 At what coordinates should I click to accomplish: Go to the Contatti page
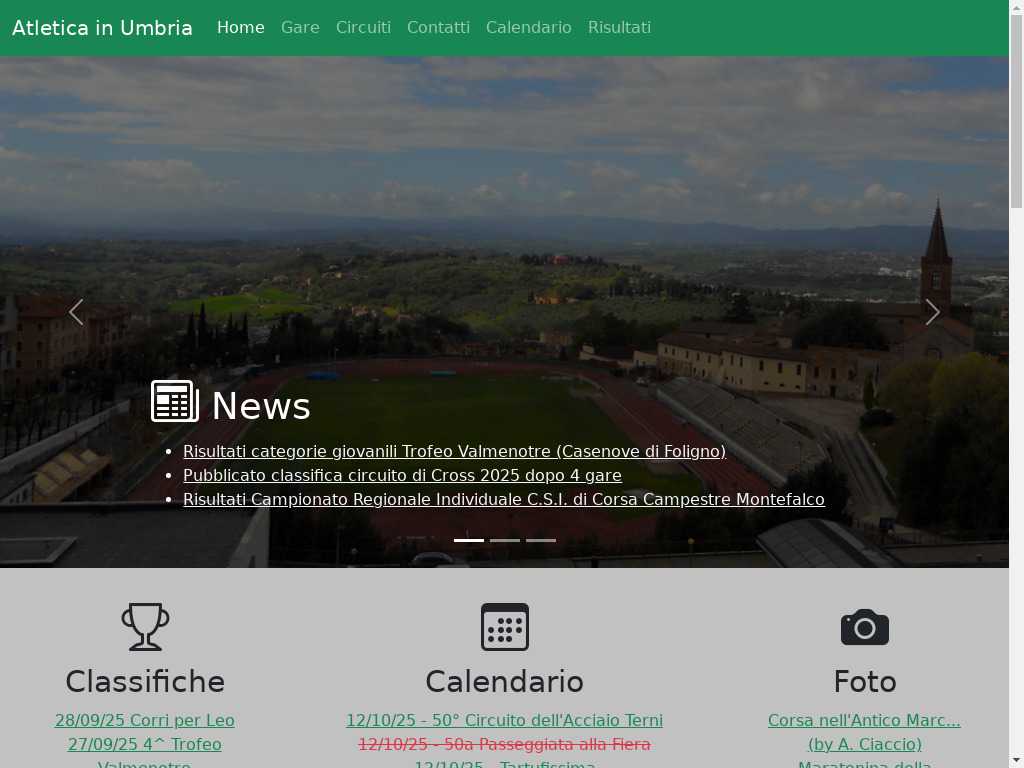438,28
